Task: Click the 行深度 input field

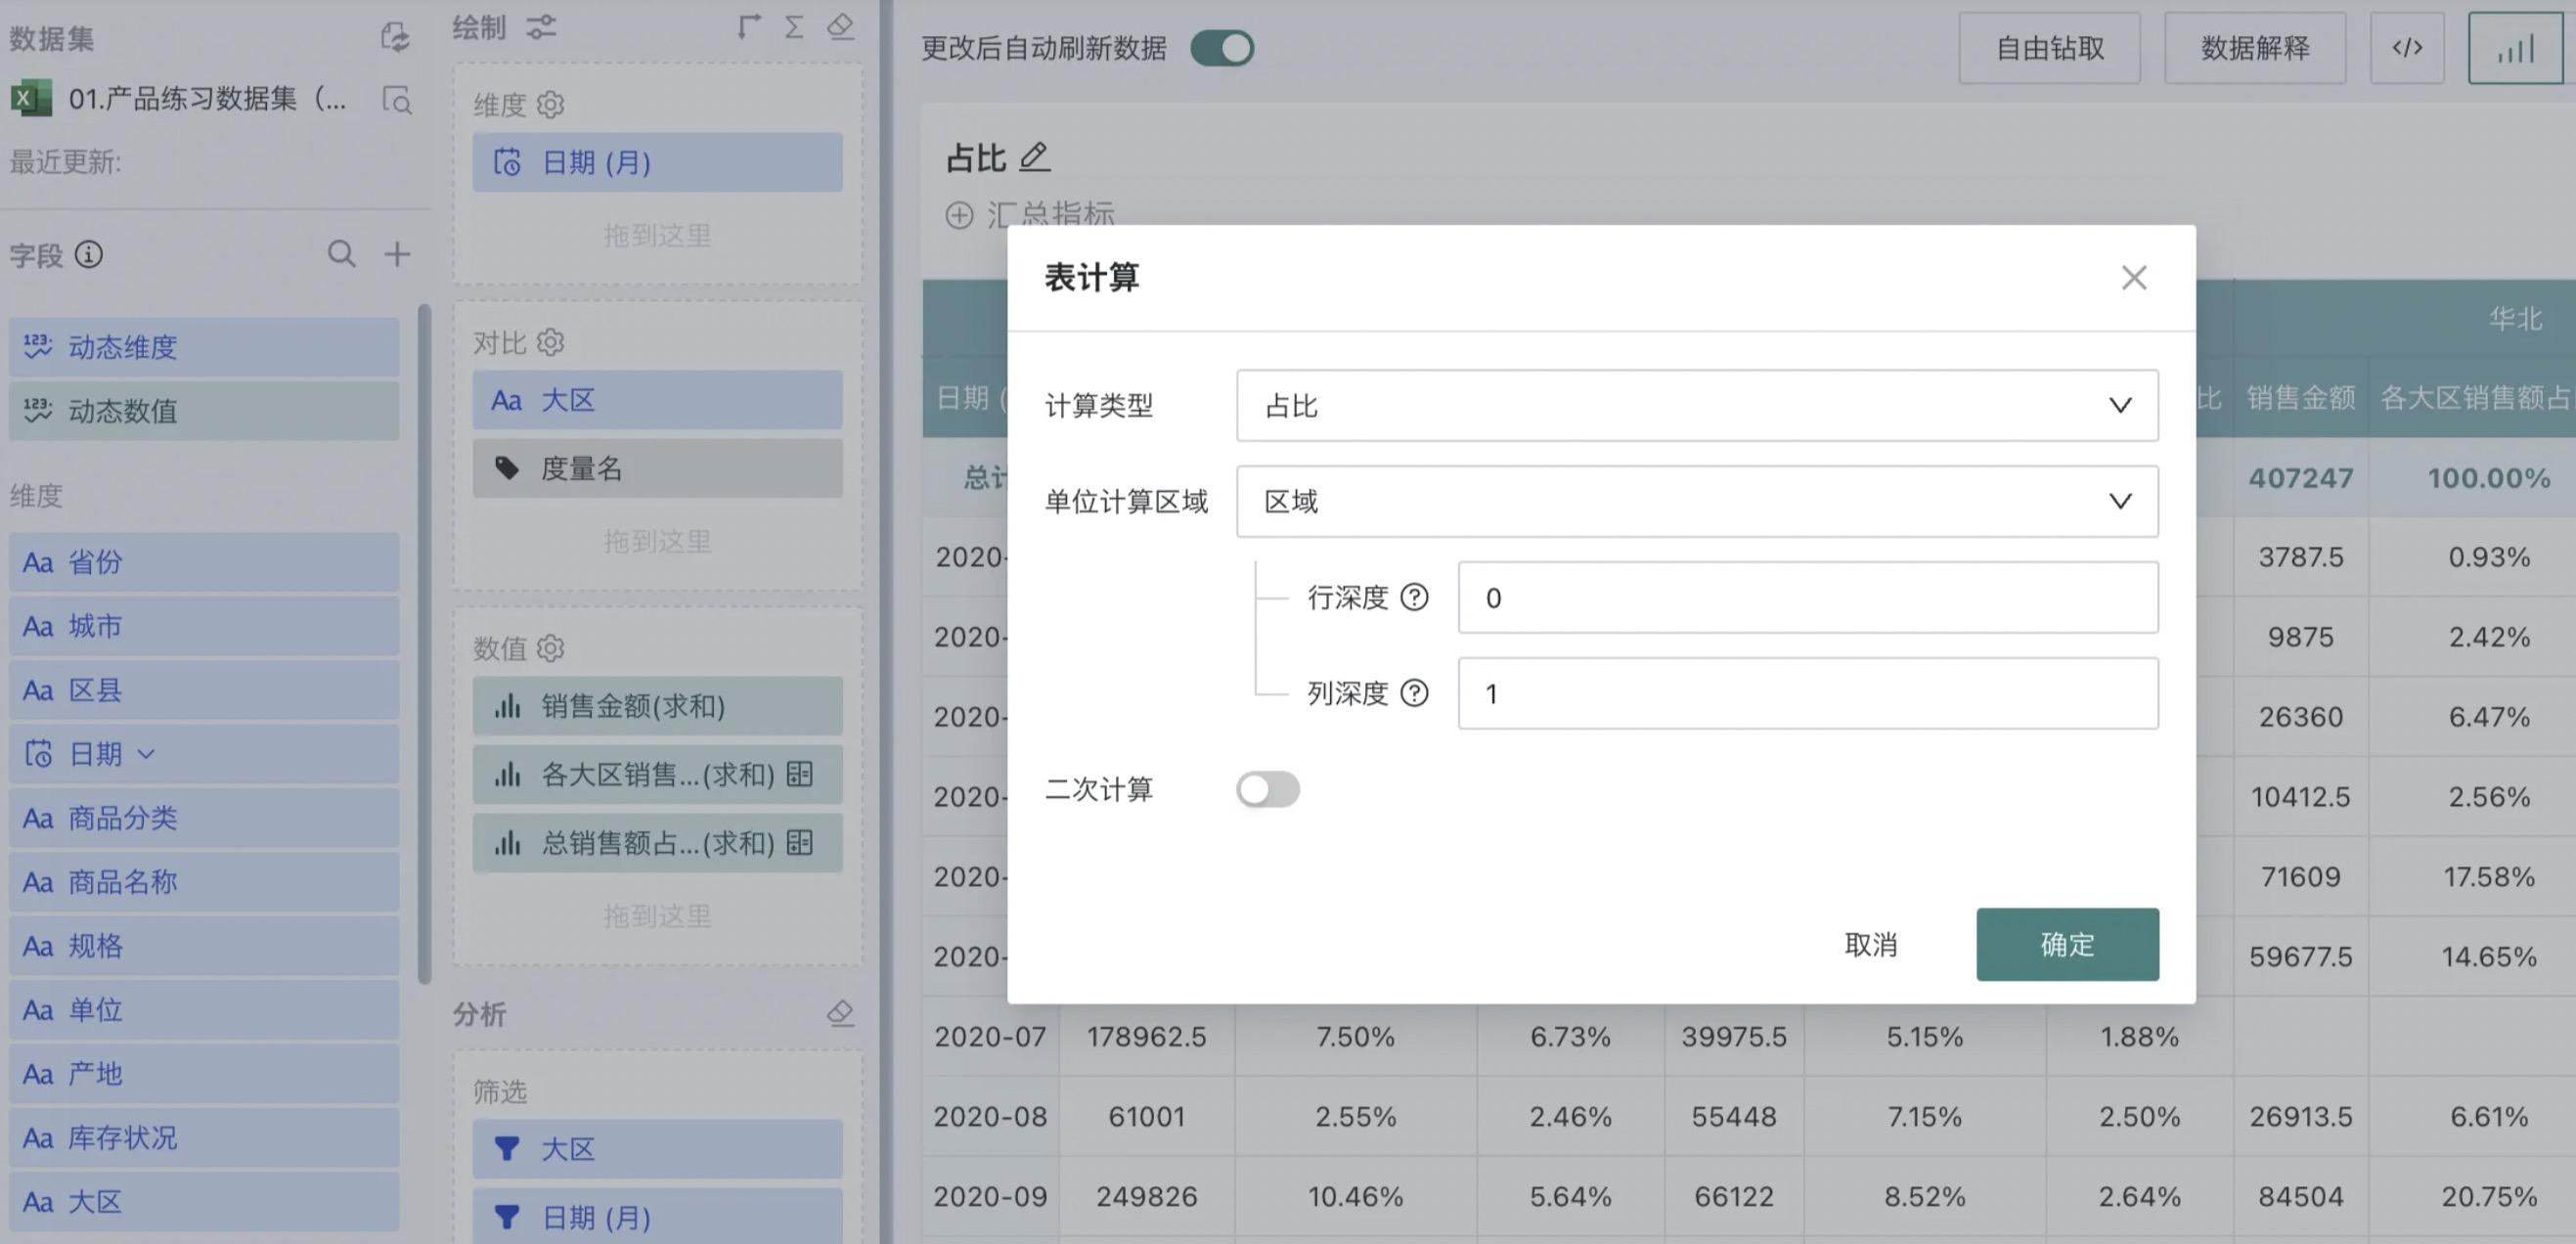Action: coord(1806,597)
